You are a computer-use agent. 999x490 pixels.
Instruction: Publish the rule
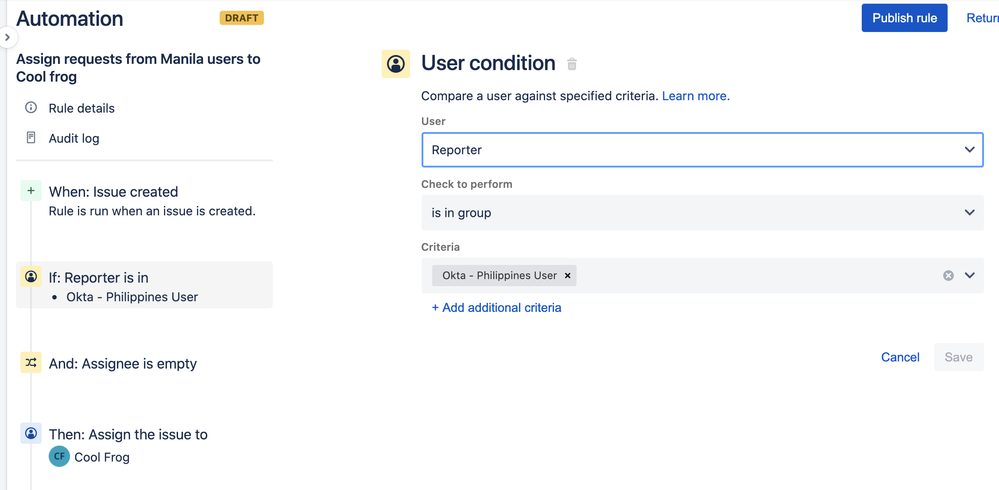point(904,18)
